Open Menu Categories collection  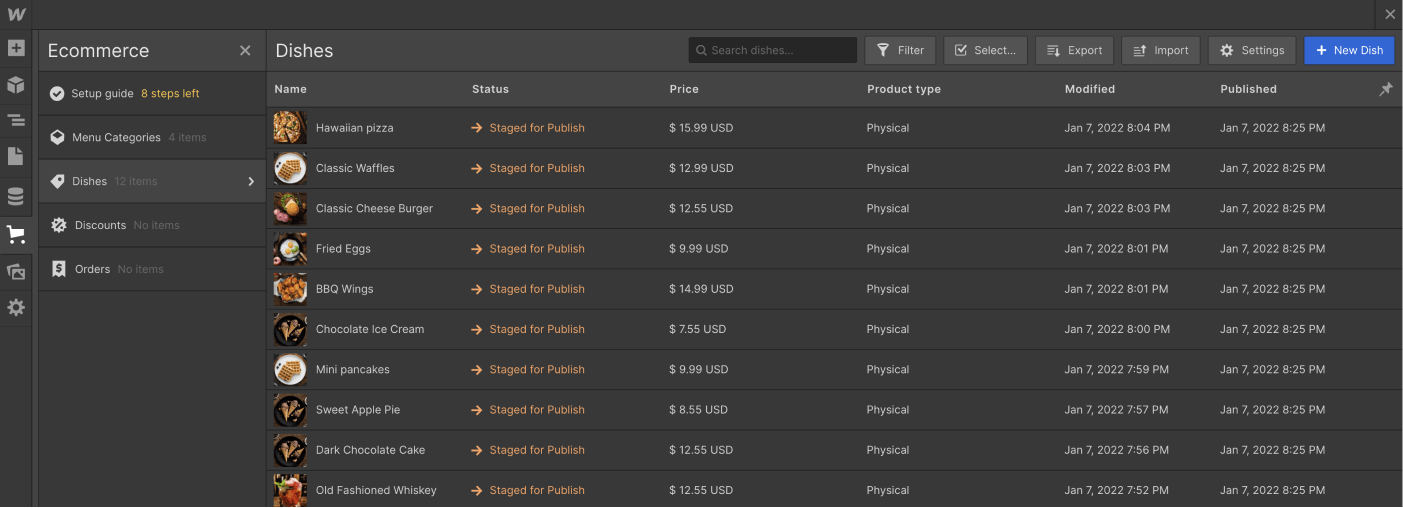coord(116,138)
